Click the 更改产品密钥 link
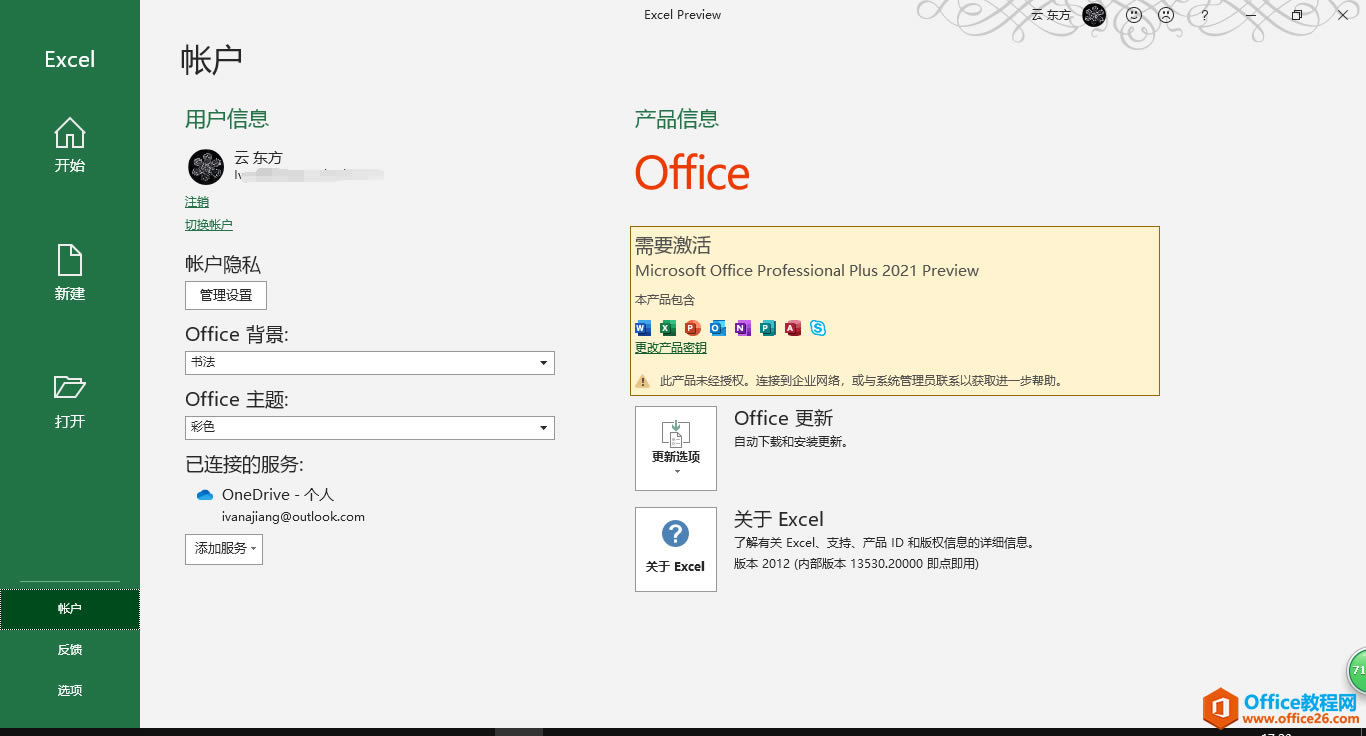This screenshot has width=1366, height=736. click(x=669, y=347)
